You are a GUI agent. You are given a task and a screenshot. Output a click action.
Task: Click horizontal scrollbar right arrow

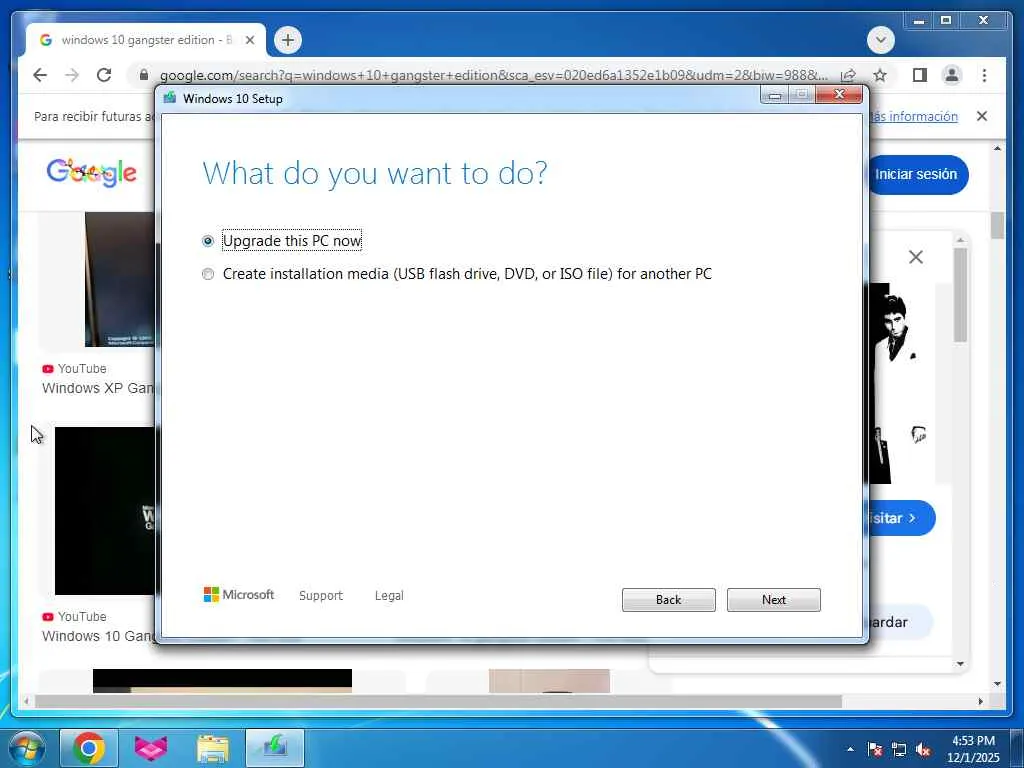click(980, 701)
